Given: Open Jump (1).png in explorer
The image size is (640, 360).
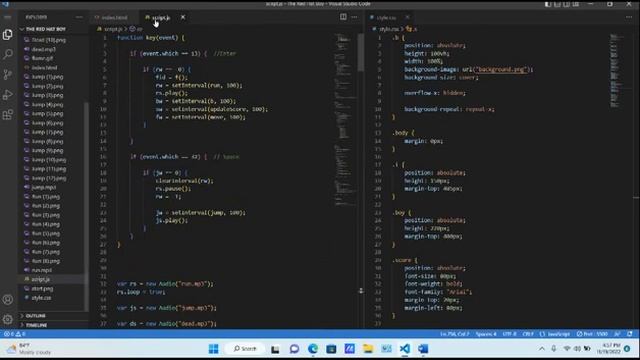Looking at the screenshot, I should coord(47,77).
